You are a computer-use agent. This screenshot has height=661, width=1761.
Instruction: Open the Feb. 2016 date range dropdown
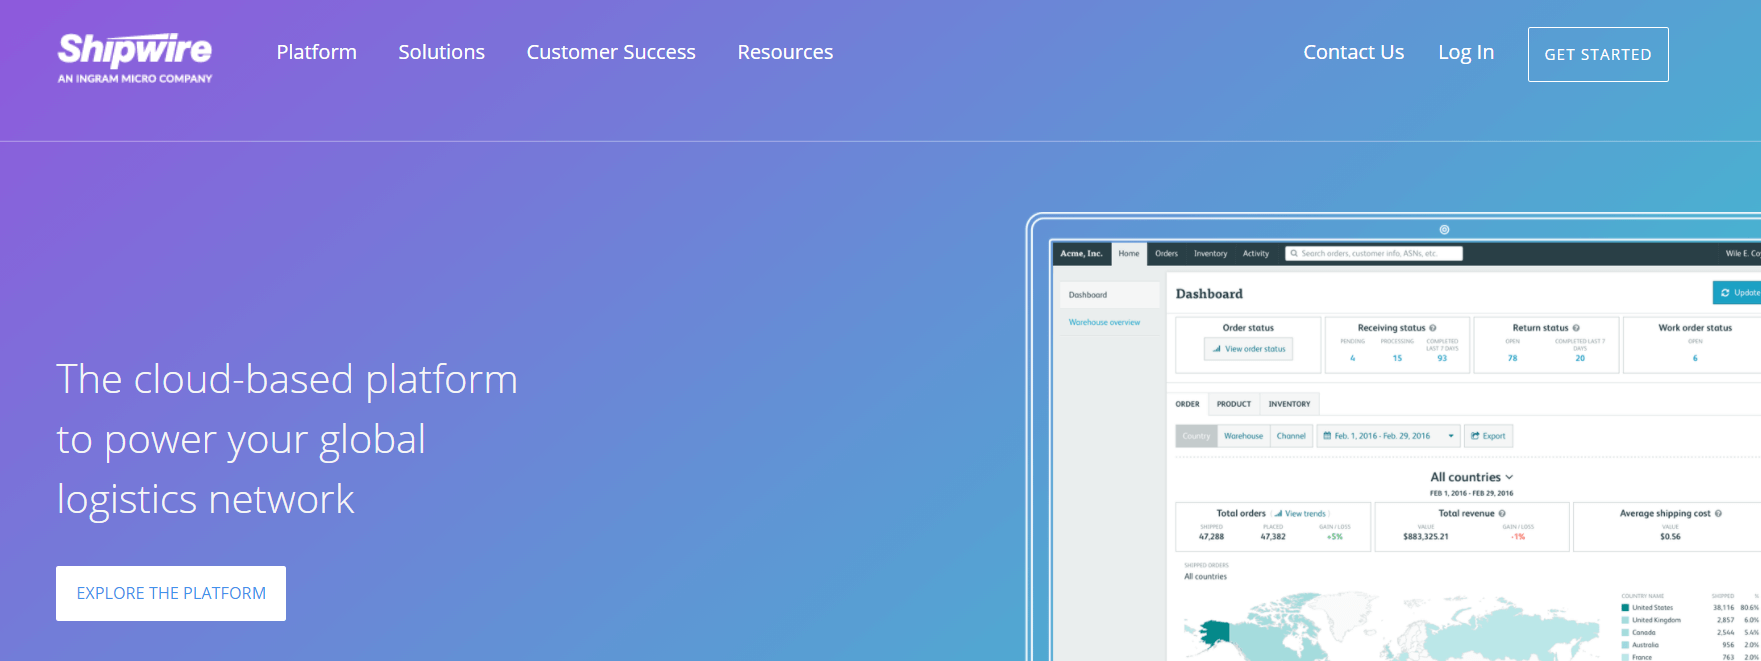[x=1388, y=436]
